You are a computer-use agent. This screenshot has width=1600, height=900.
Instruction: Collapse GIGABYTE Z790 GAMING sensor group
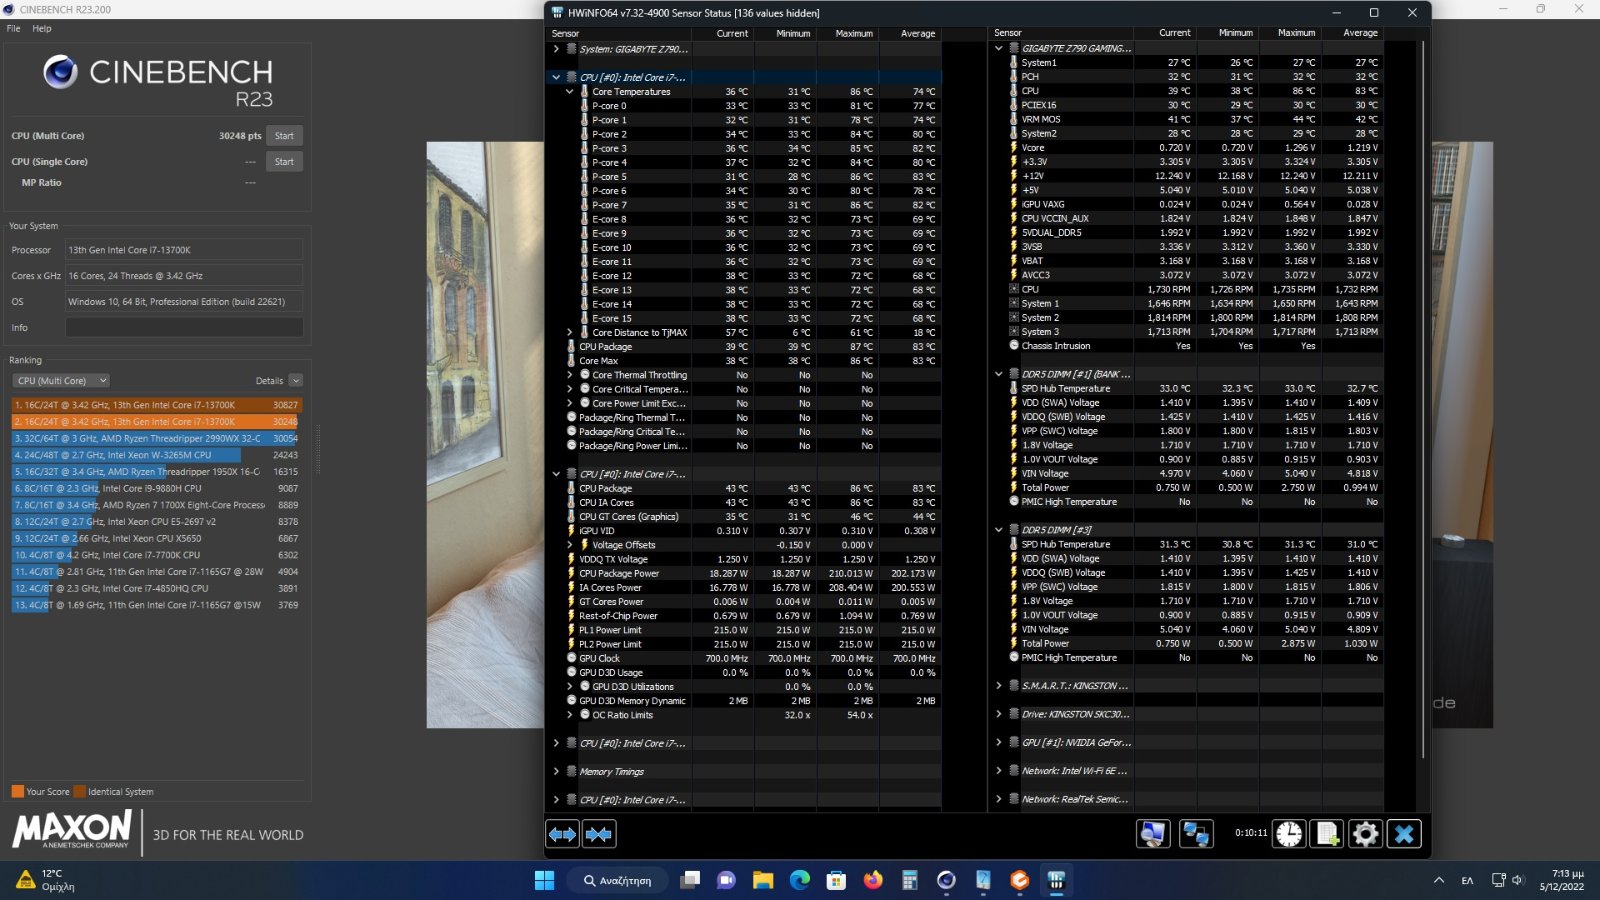998,48
